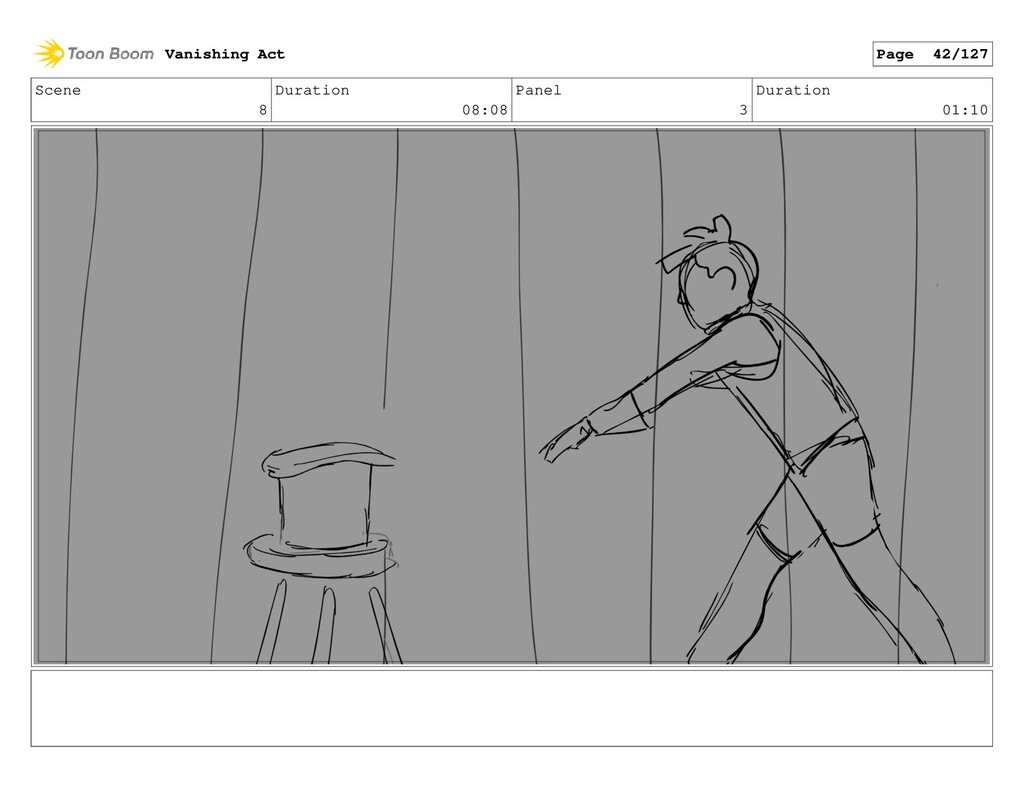Click the storyboard panel sketch thumbnail

point(511,396)
